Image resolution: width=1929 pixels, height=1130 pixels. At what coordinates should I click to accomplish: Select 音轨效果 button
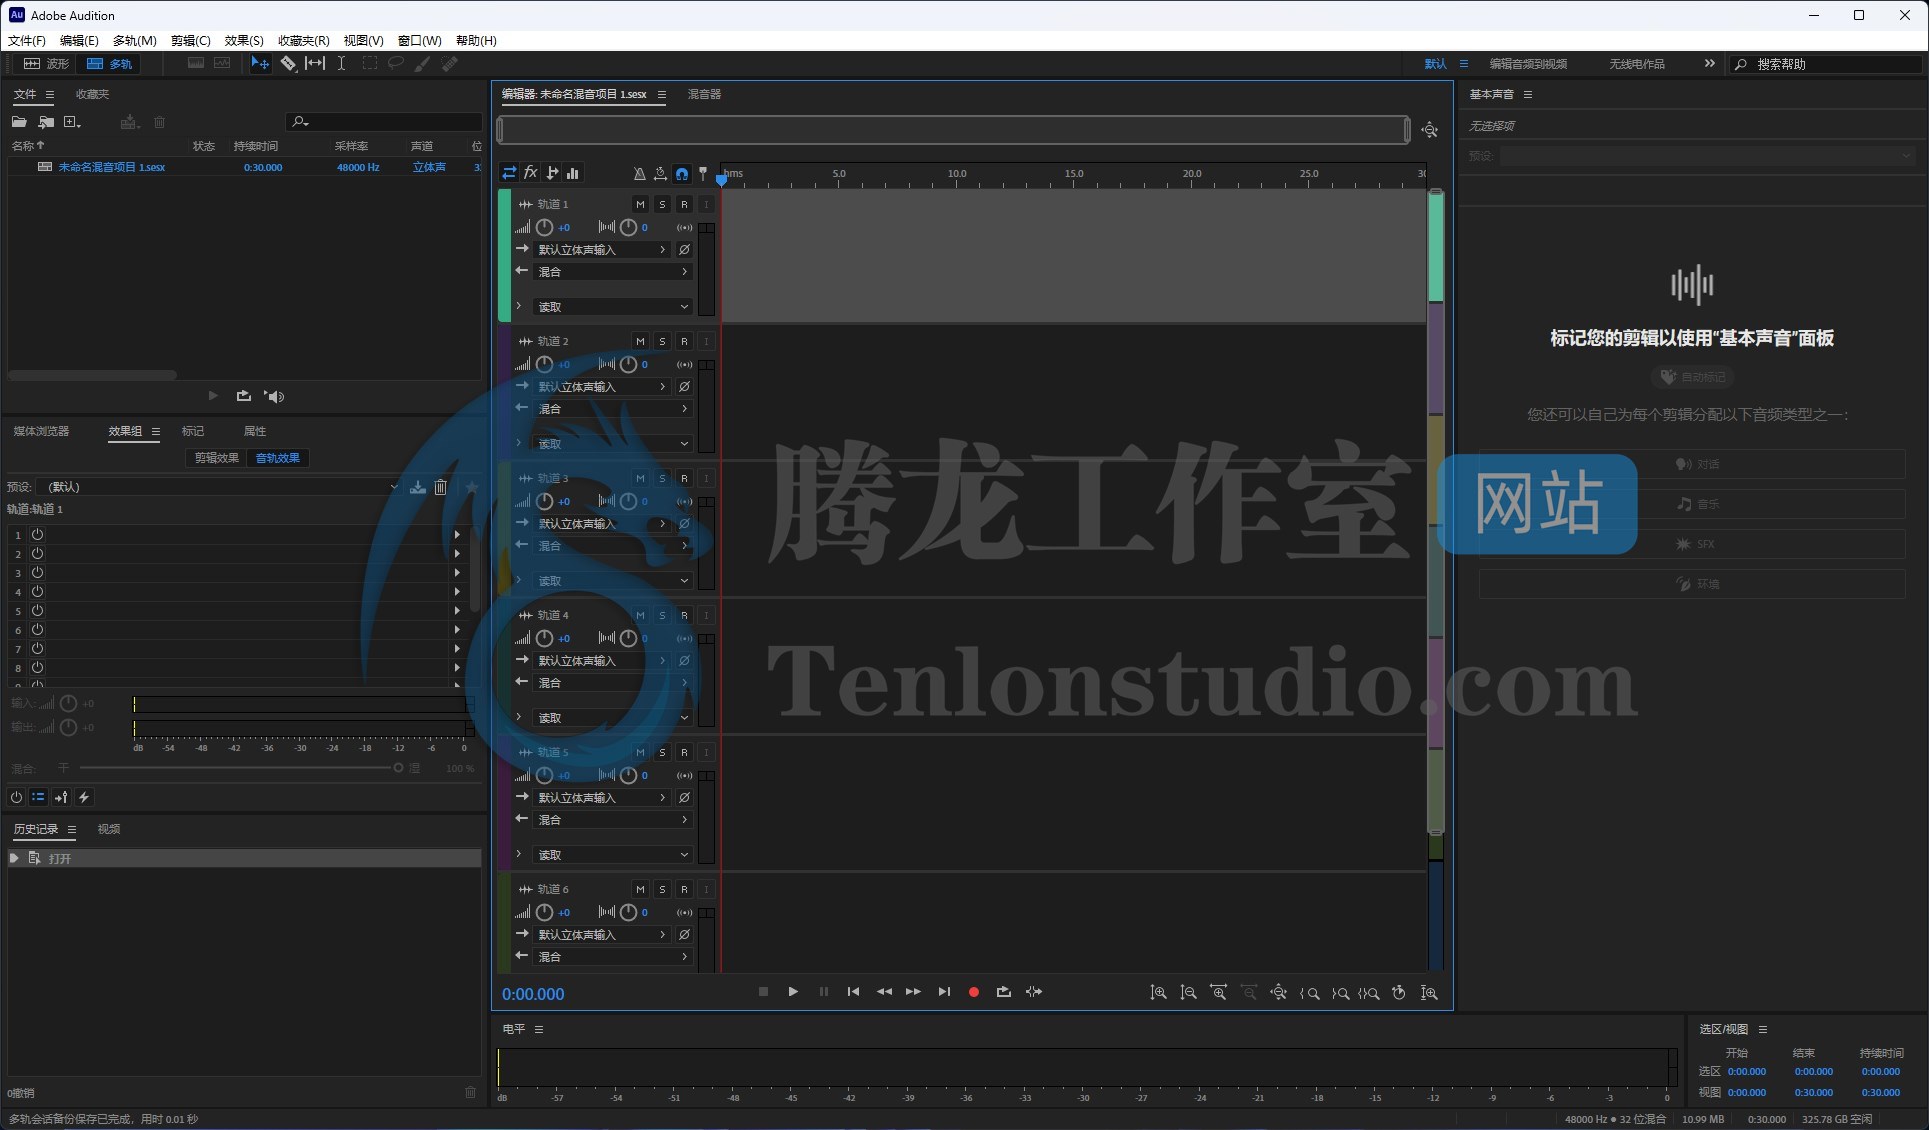278,458
